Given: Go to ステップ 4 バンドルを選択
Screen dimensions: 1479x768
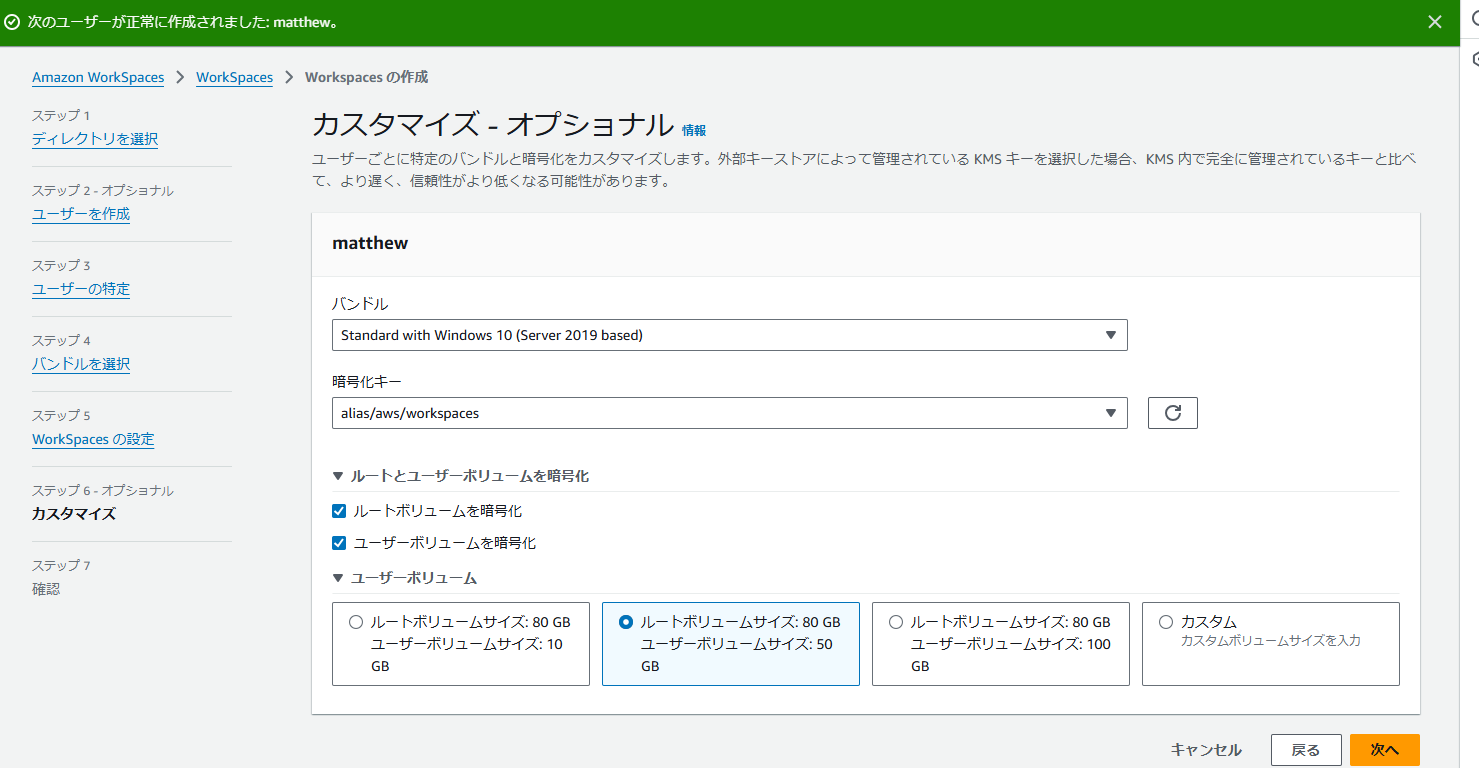Looking at the screenshot, I should click(x=80, y=364).
